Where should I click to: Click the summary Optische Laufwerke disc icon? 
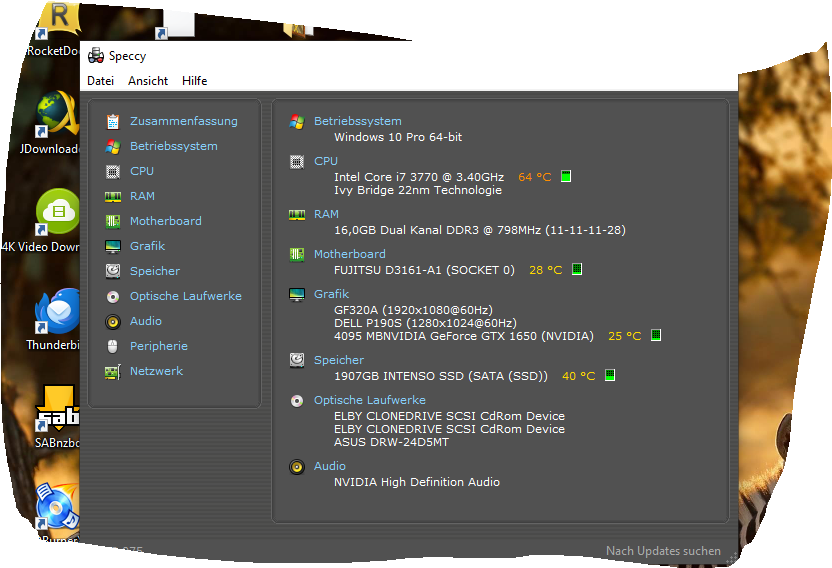[297, 401]
